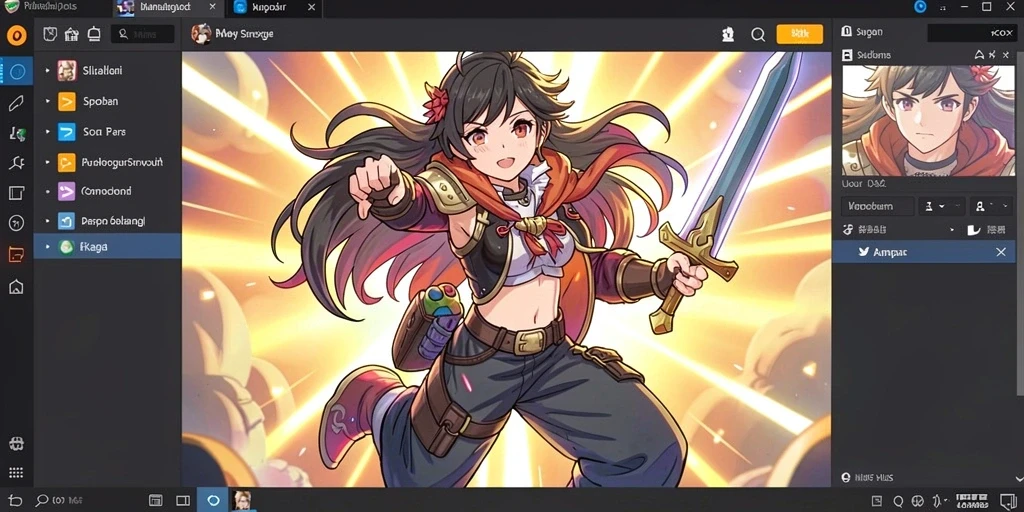Expand the Slirahoni tree item
This screenshot has width=1024, height=512.
click(x=48, y=71)
